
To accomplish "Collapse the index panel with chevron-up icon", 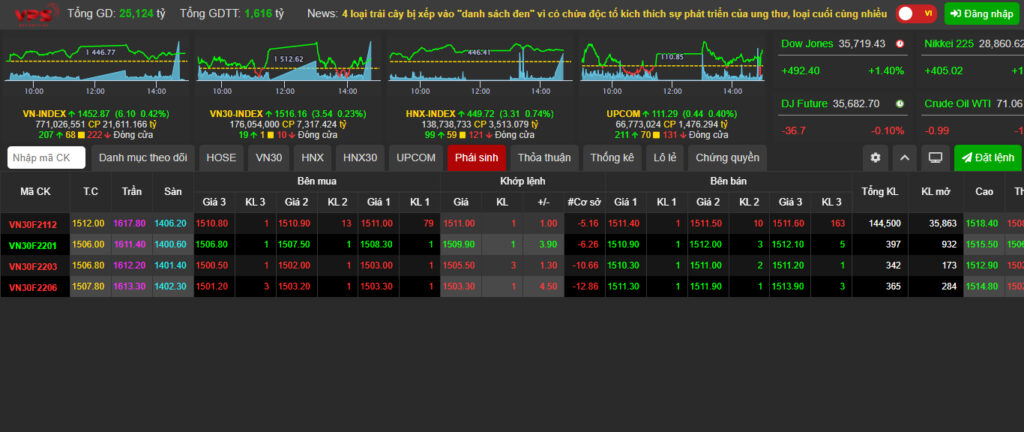I will click(x=904, y=157).
